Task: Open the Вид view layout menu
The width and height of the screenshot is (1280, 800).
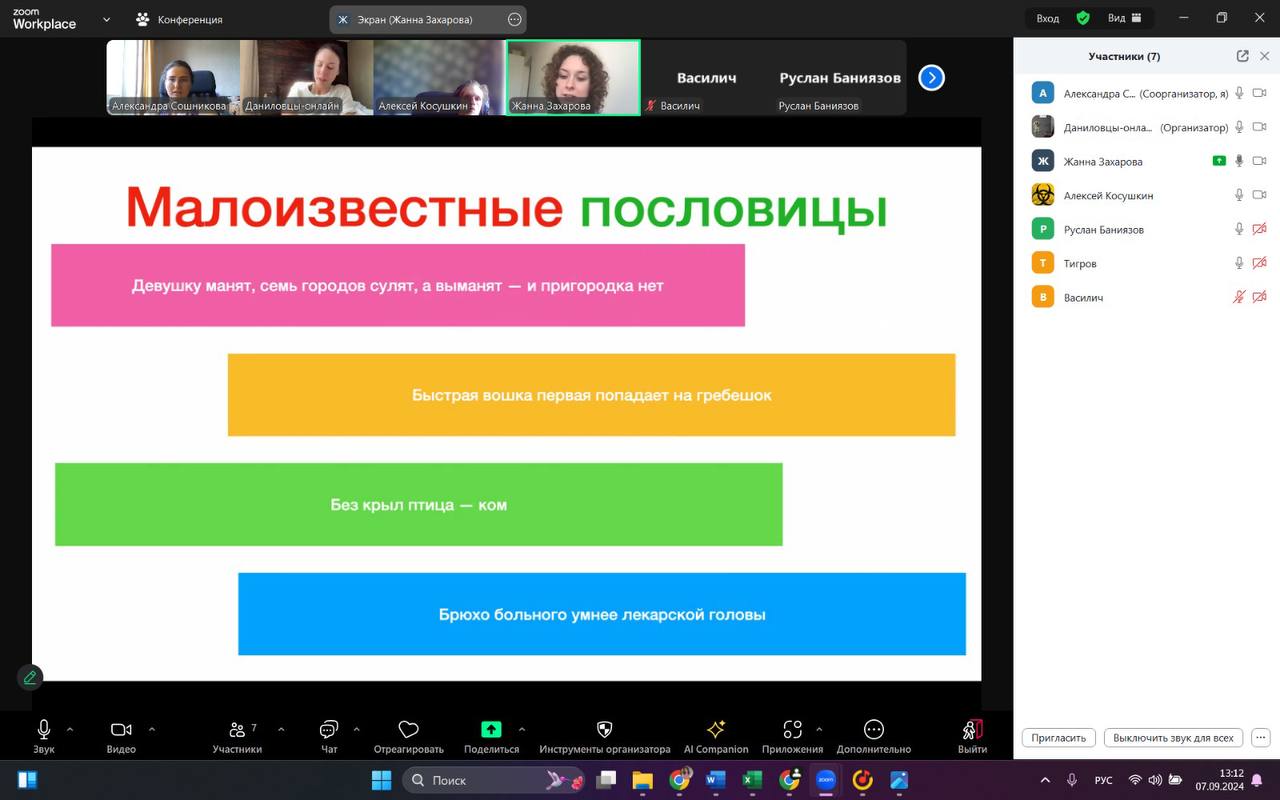Action: (1125, 18)
